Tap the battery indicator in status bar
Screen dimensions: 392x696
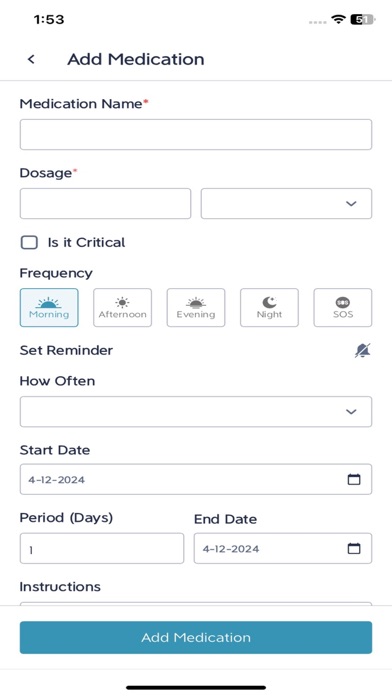tap(362, 20)
